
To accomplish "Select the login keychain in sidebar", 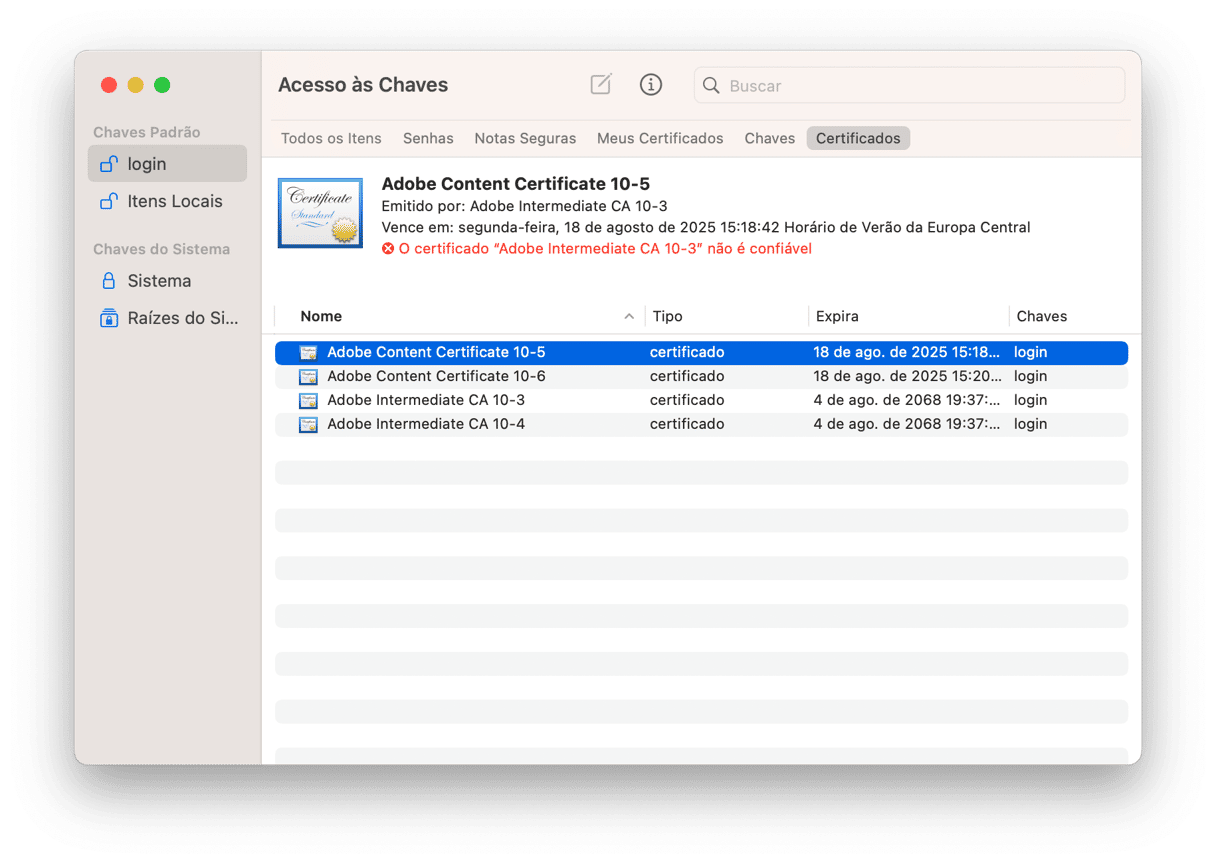I will click(167, 164).
